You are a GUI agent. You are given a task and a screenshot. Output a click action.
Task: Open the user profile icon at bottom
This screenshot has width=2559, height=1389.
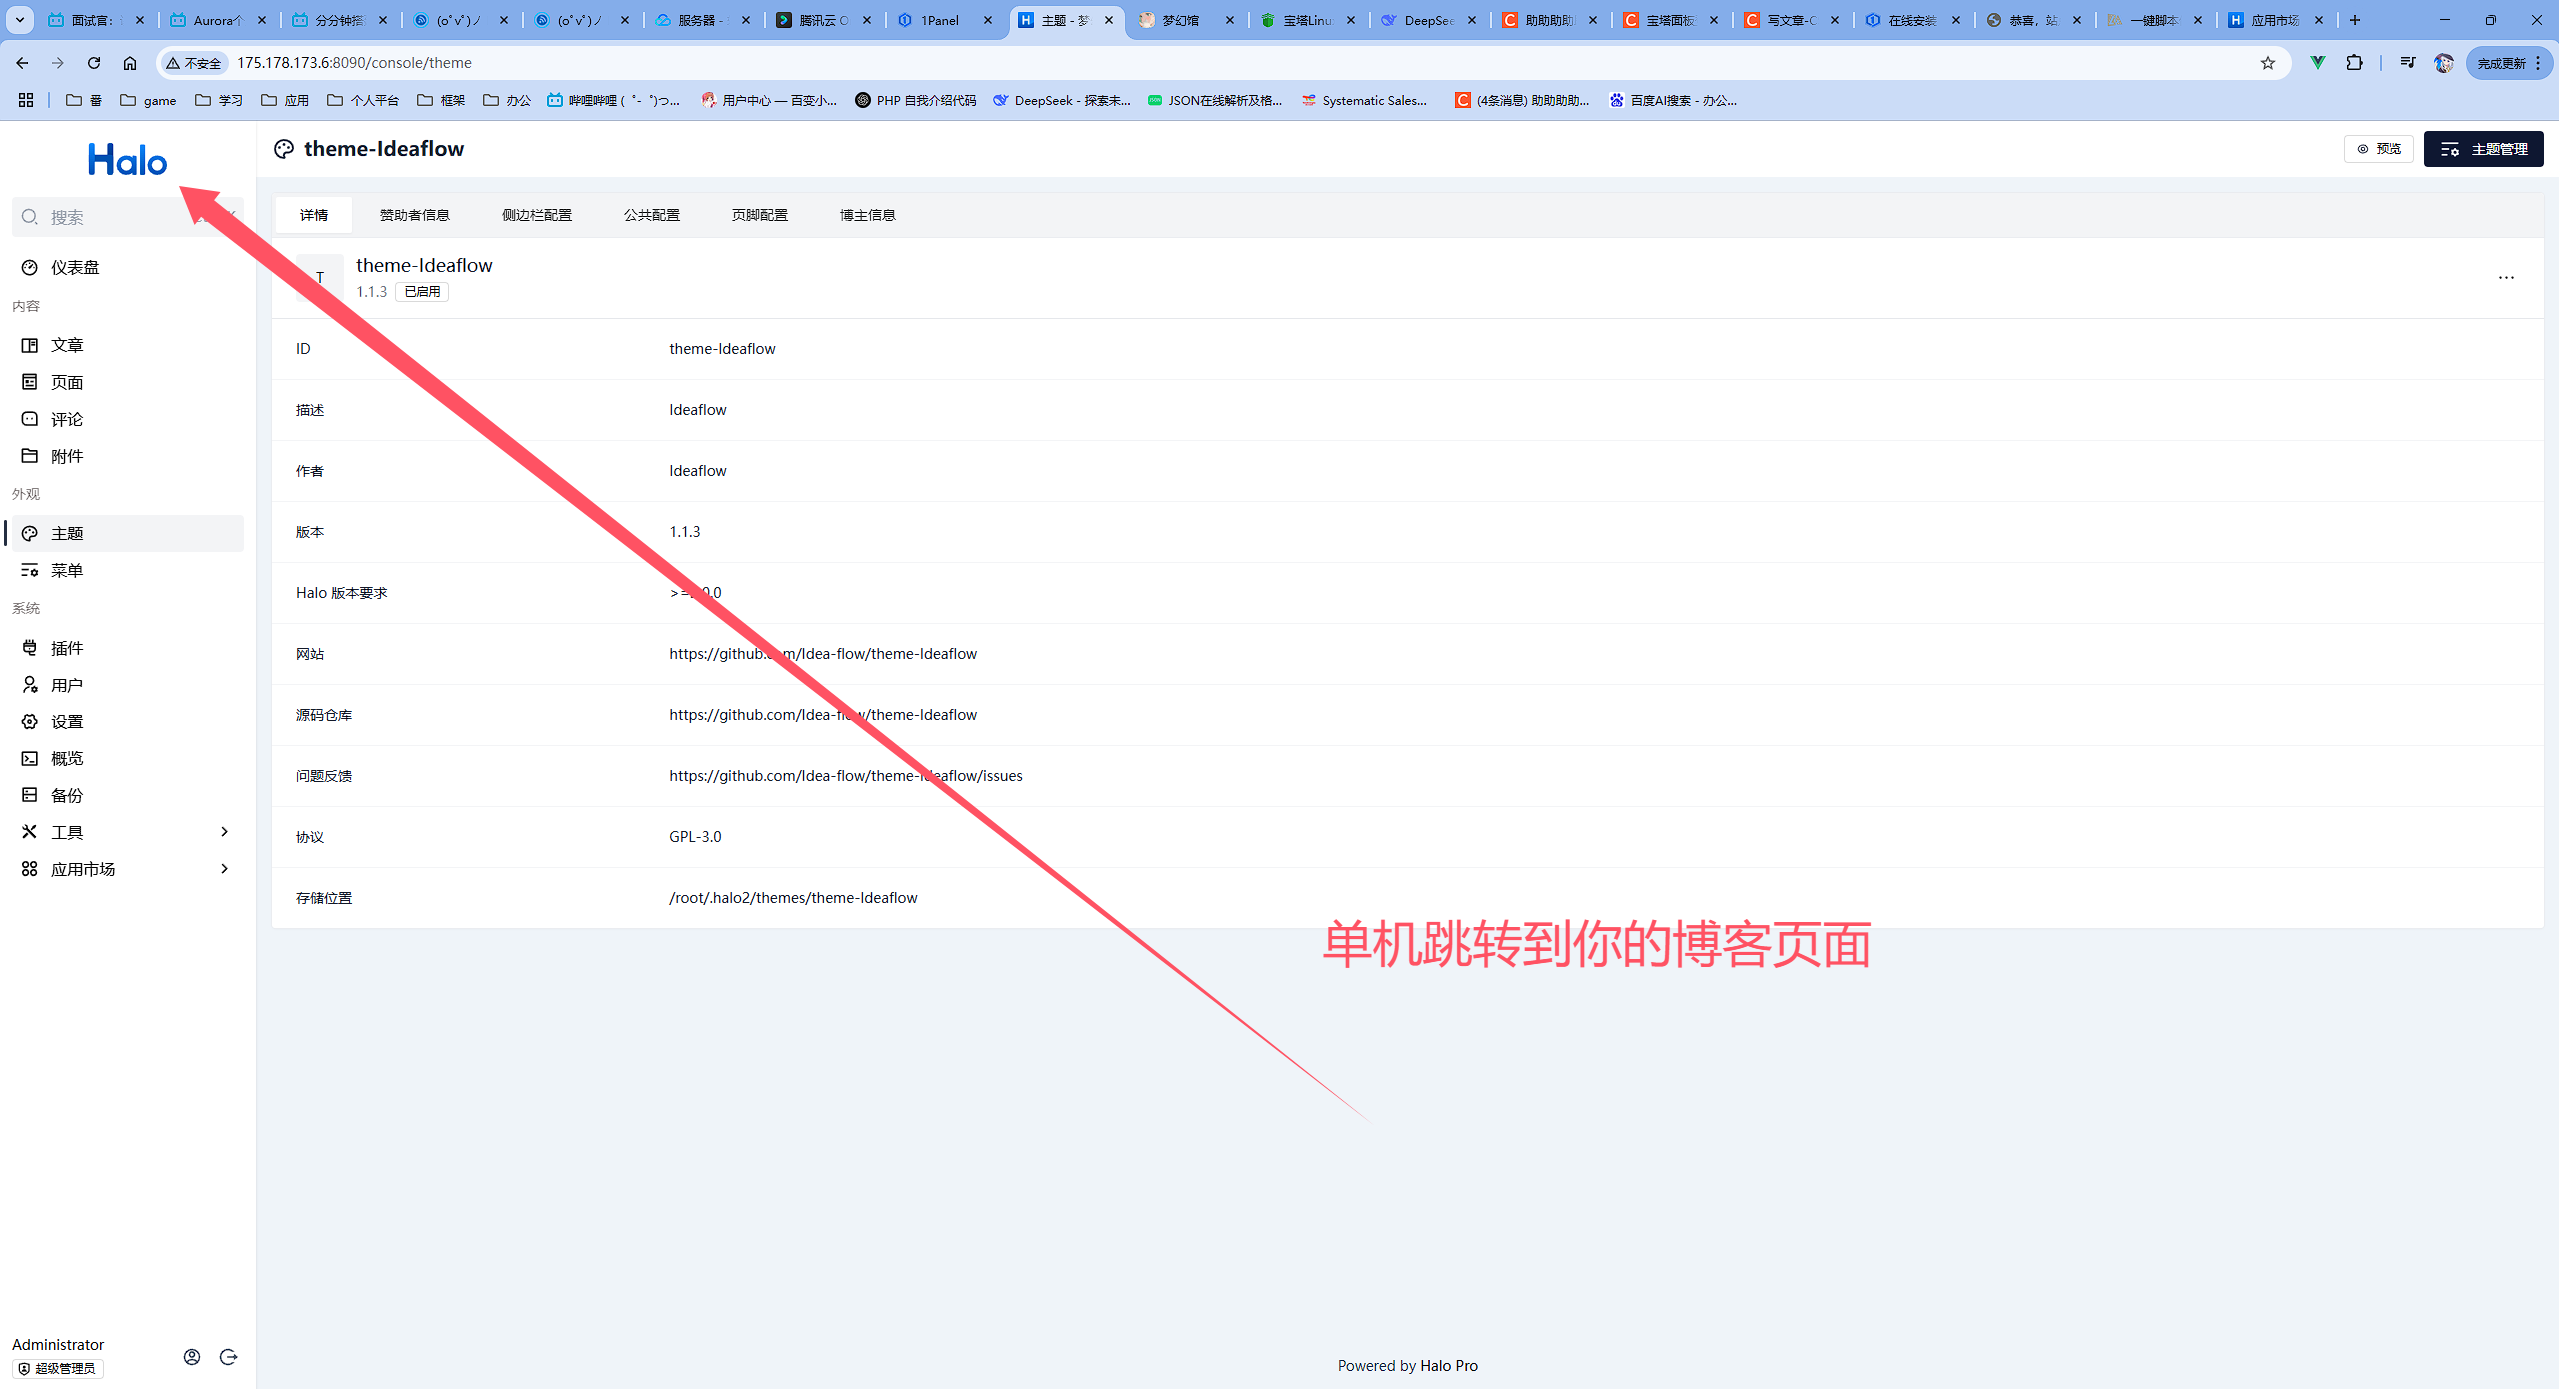pyautogui.click(x=192, y=1357)
